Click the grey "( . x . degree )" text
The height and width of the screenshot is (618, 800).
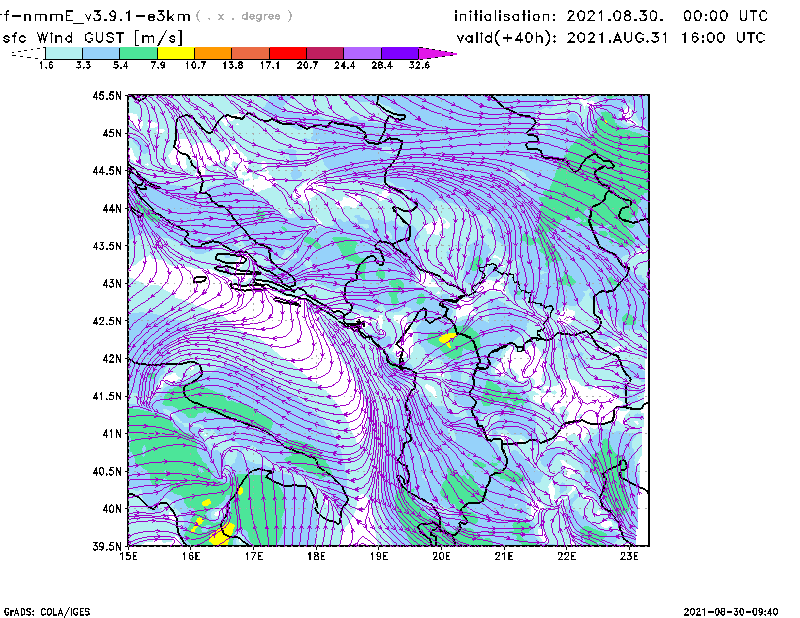pos(244,16)
